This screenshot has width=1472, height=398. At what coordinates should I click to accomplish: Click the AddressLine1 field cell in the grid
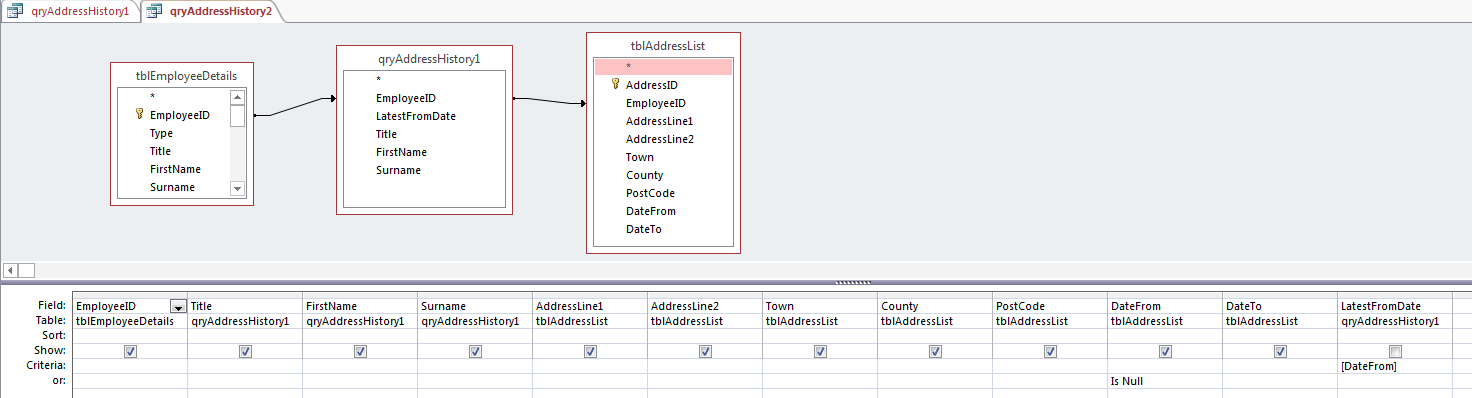590,306
